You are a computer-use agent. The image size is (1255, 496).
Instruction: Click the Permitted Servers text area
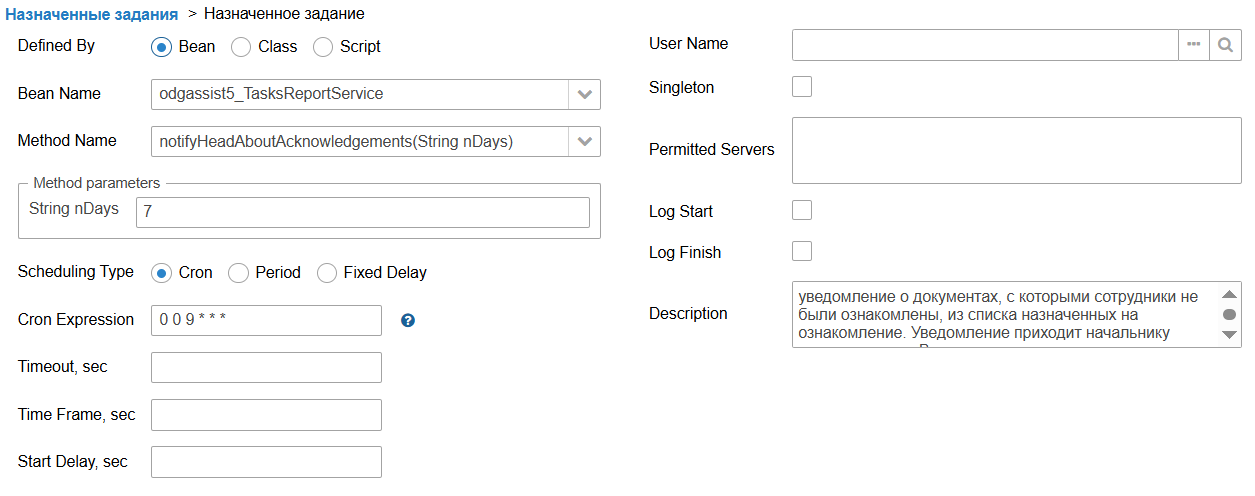click(1016, 150)
